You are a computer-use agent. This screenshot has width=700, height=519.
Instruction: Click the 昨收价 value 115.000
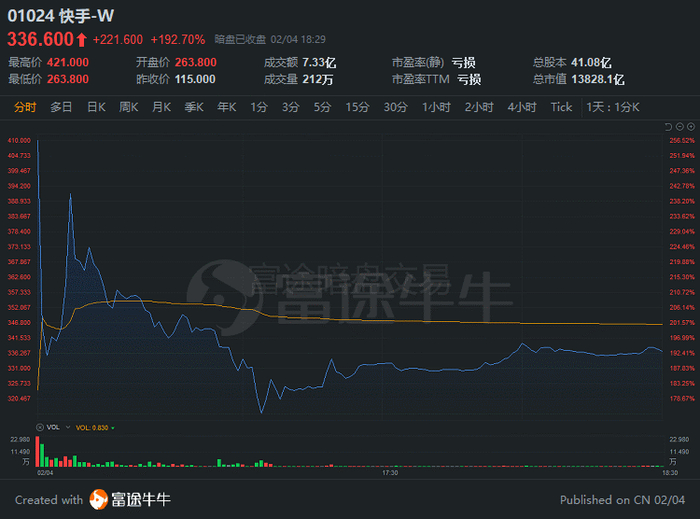pos(195,79)
